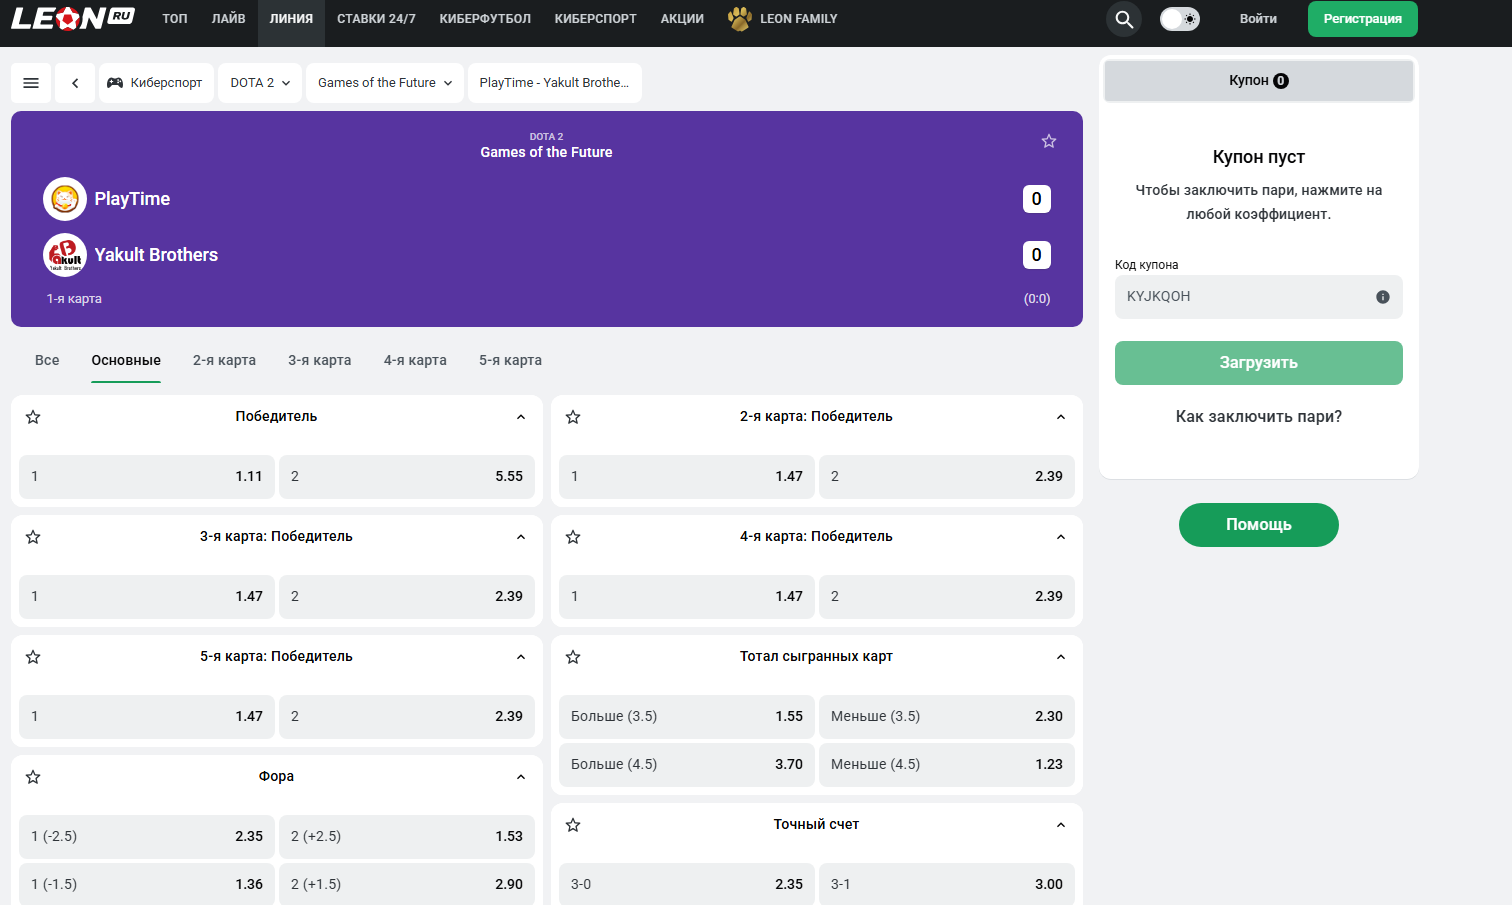
Task: Switch to the Основные tab
Action: tap(126, 360)
